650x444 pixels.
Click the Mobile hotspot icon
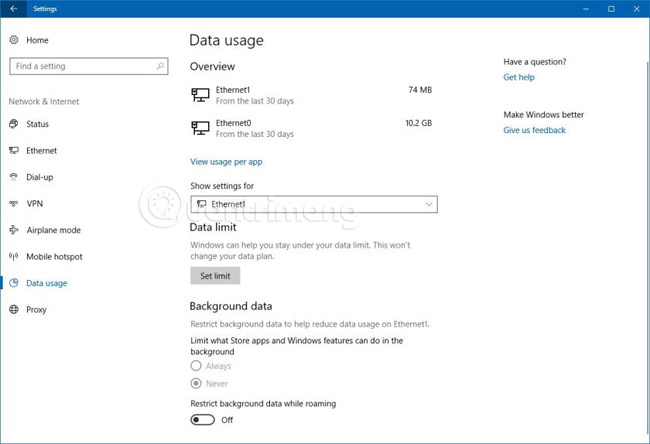14,257
